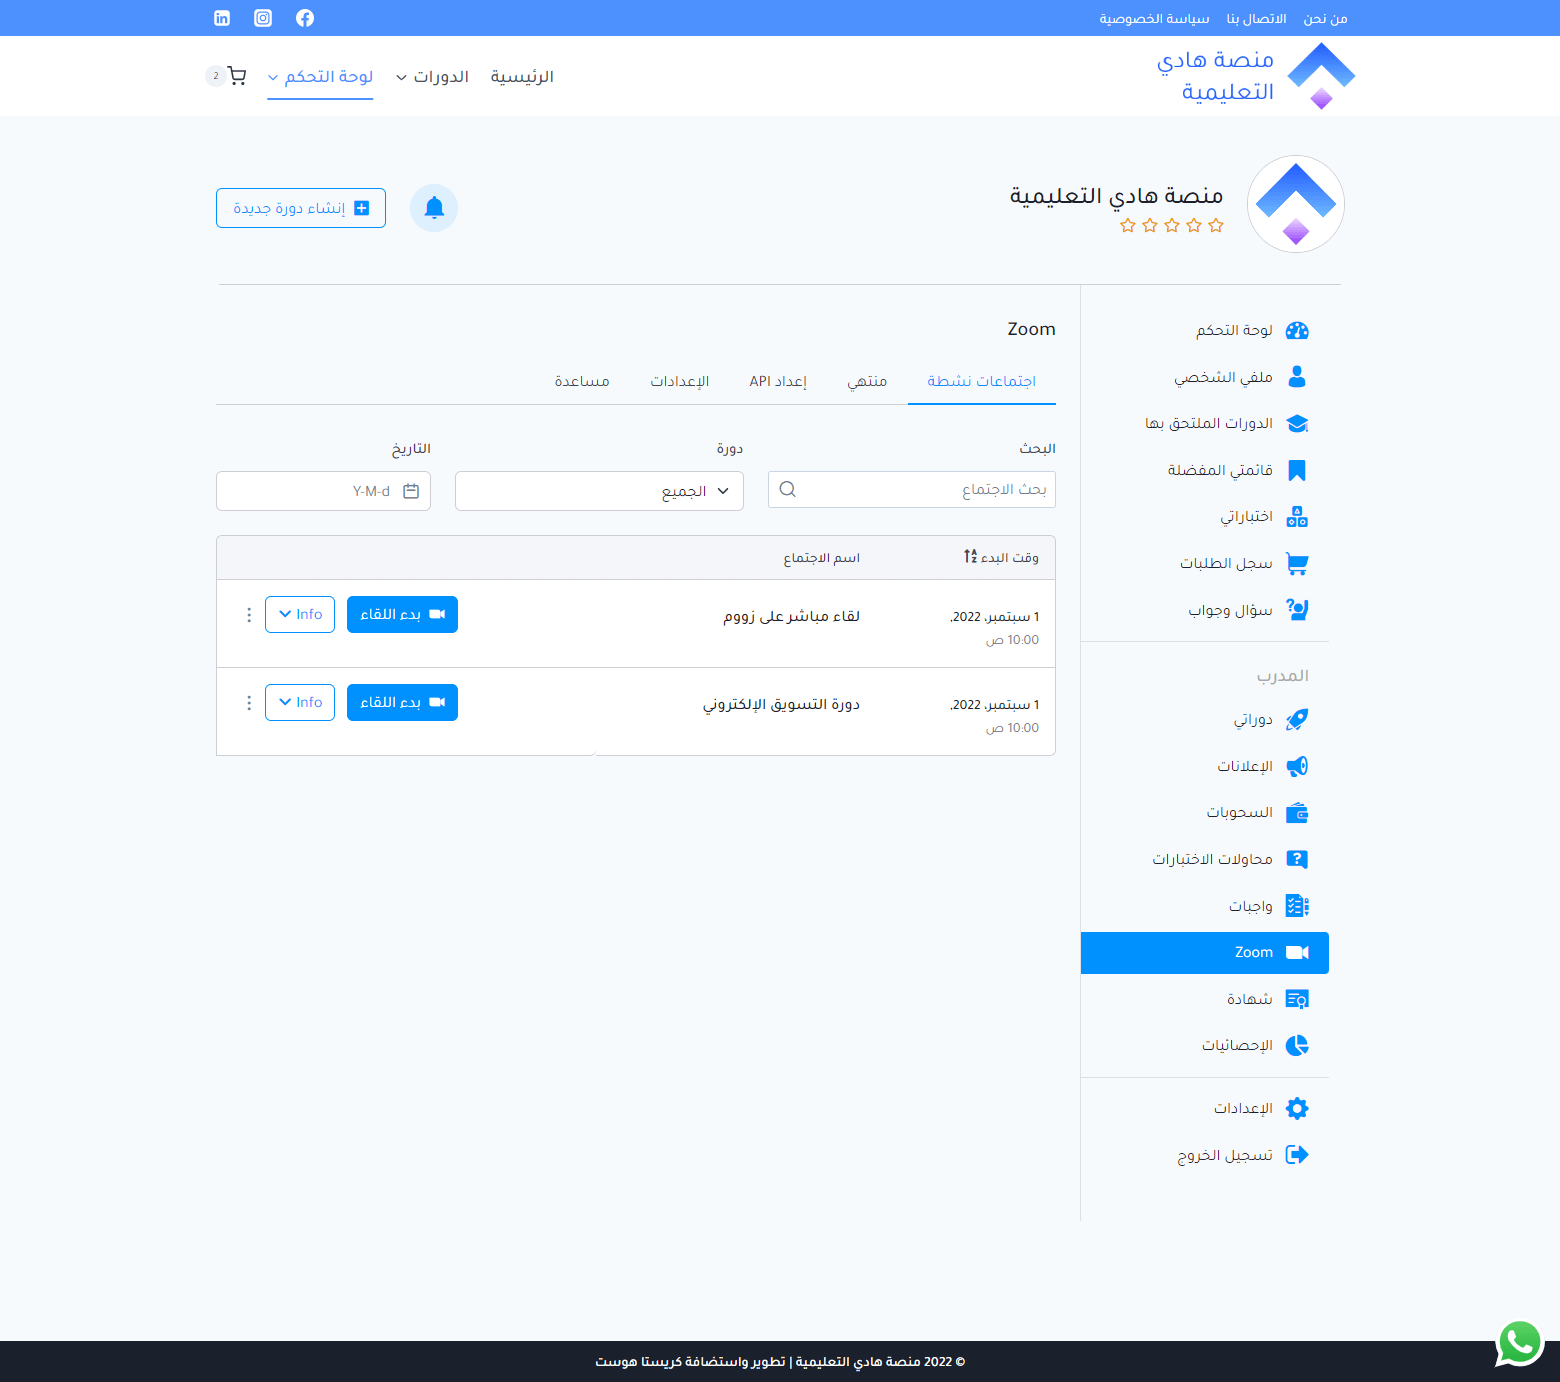Viewport: 1560px width, 1382px height.
Task: Expand لوحة التحكم menu in top navigation
Action: coord(320,77)
